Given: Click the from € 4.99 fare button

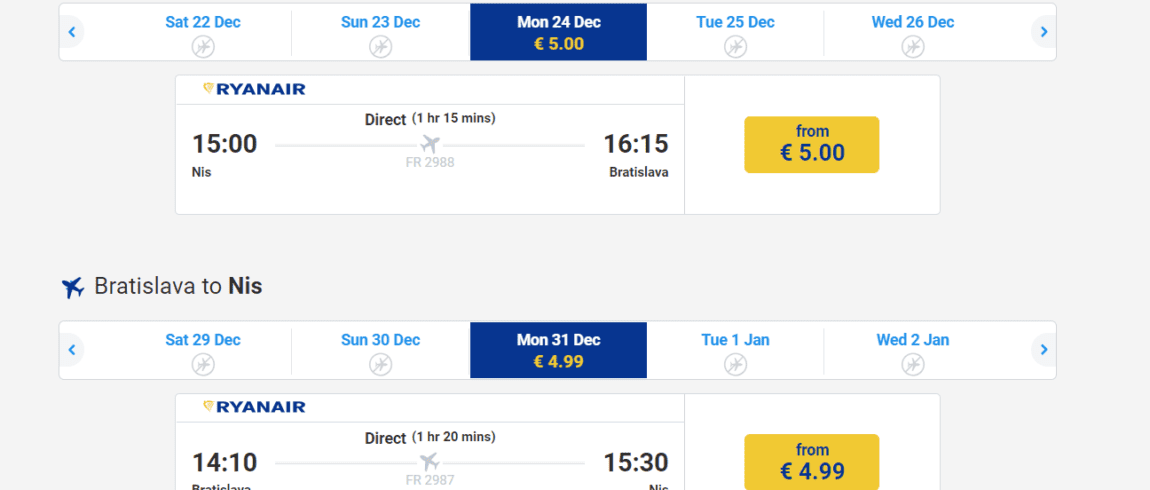Looking at the screenshot, I should [812, 462].
